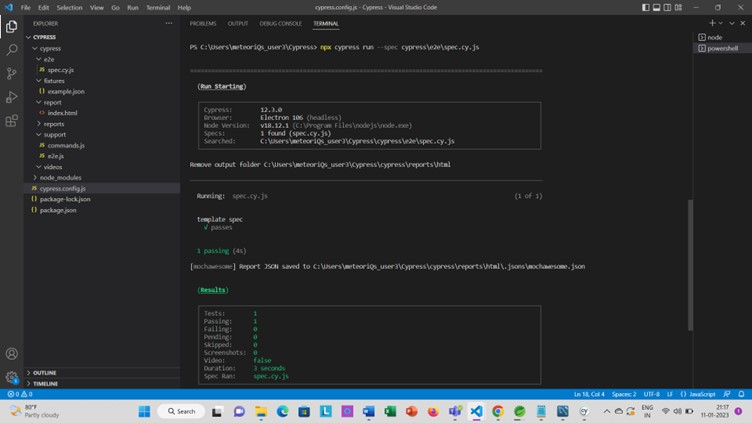
Task: Open Customize Layout icon
Action: (678, 7)
